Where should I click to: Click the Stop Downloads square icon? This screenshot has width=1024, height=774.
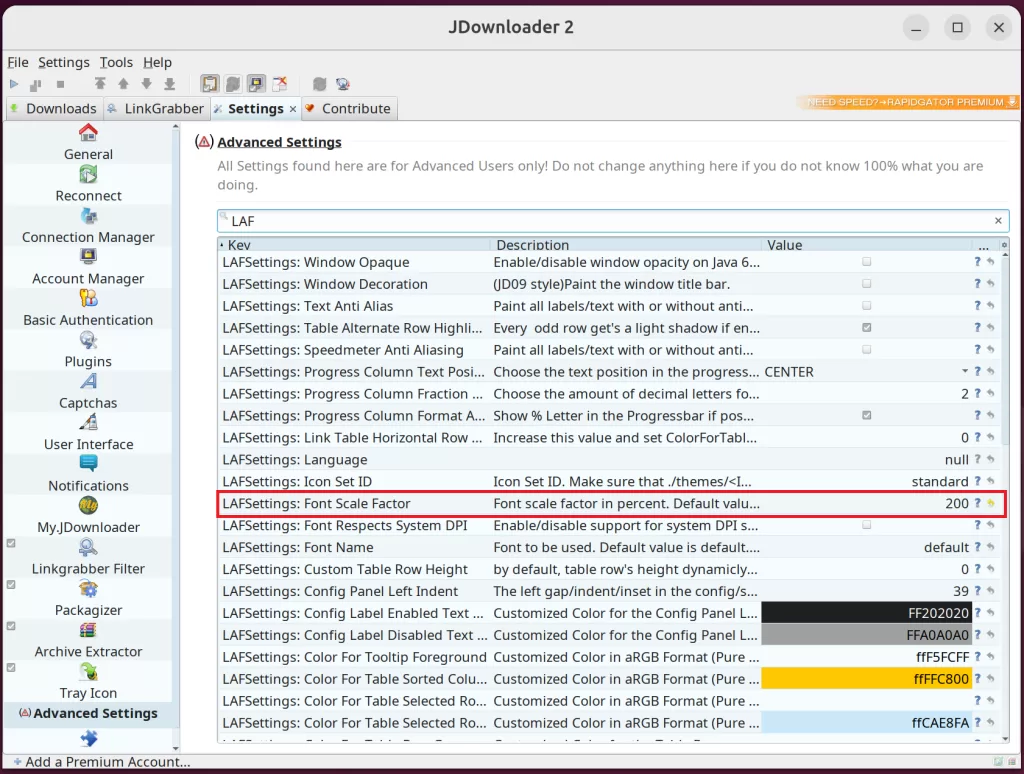(60, 85)
